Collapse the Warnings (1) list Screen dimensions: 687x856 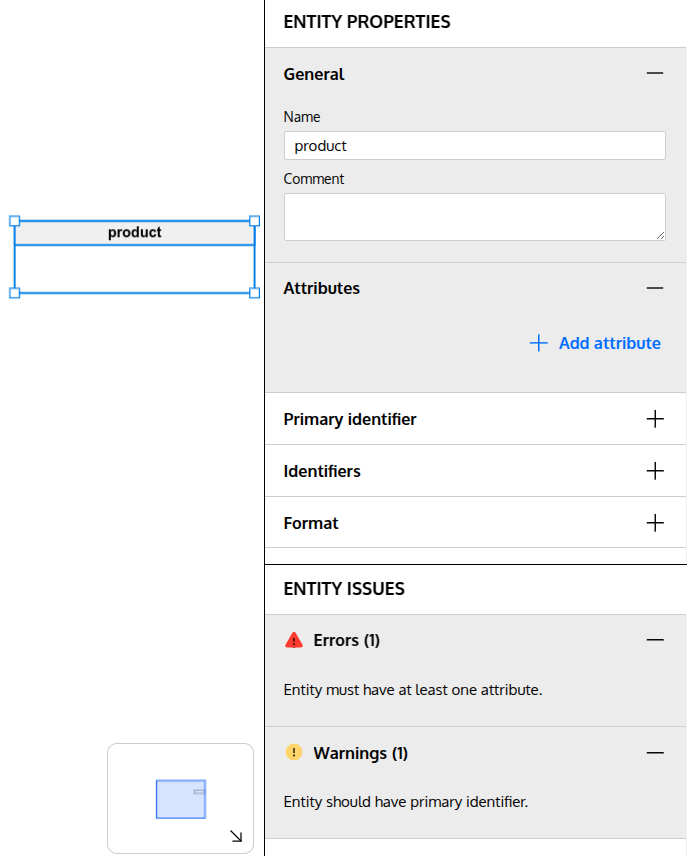tap(655, 753)
